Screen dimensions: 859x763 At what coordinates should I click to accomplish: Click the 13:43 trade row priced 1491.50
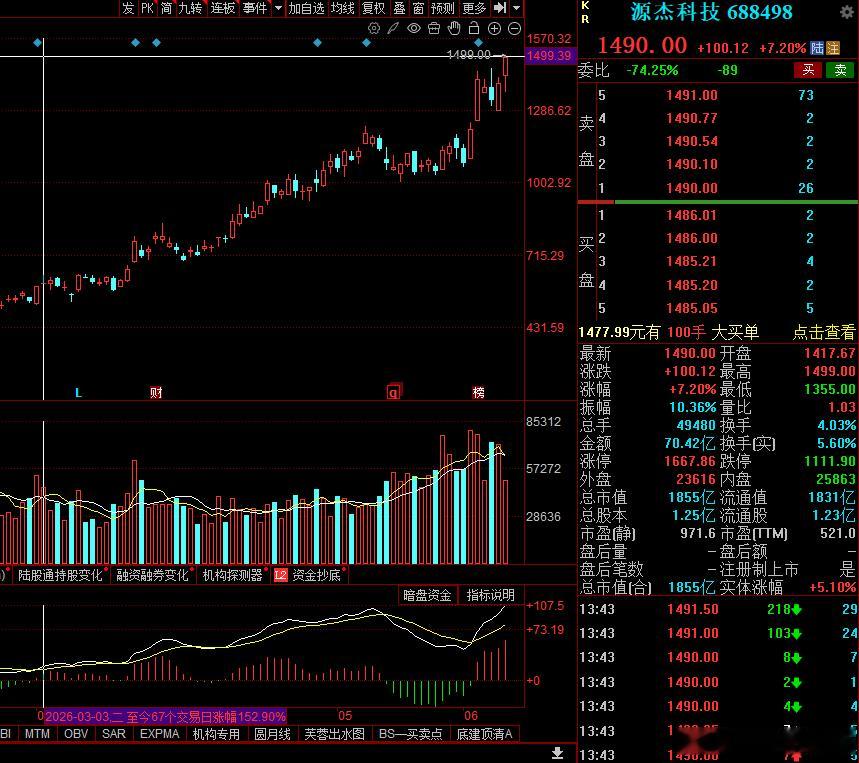point(718,609)
